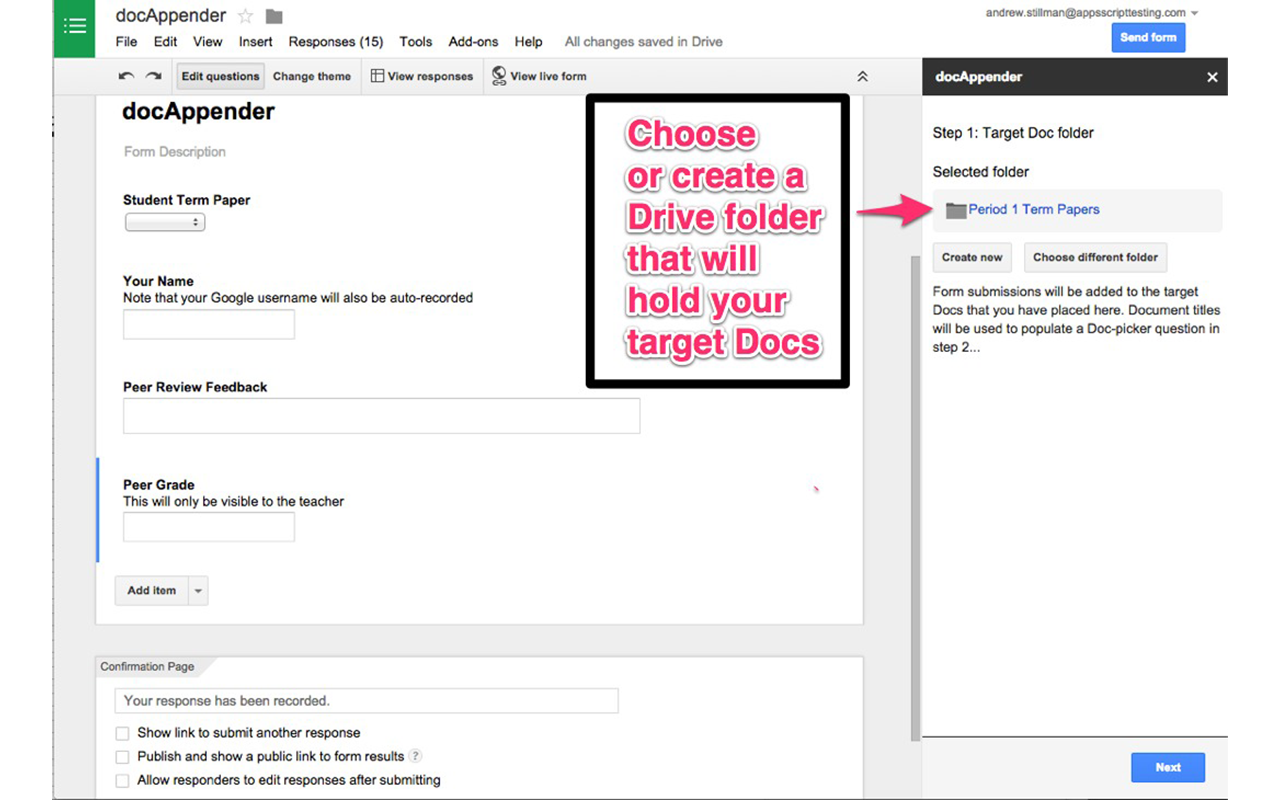Open the Edit menu

pyautogui.click(x=165, y=42)
